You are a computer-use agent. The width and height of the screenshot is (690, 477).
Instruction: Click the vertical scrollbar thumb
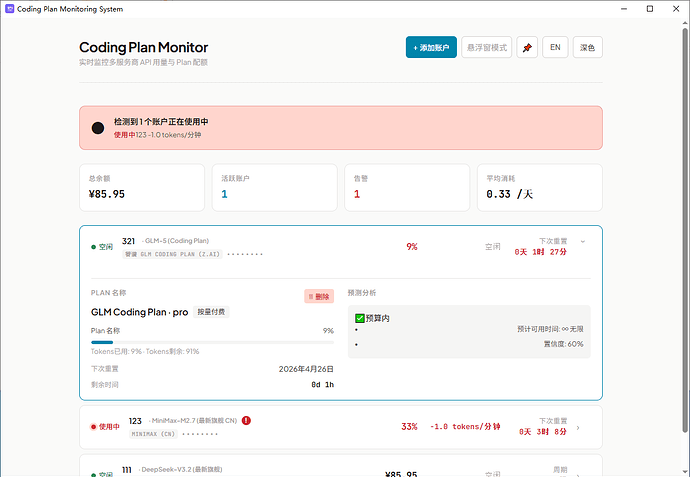coord(685,231)
